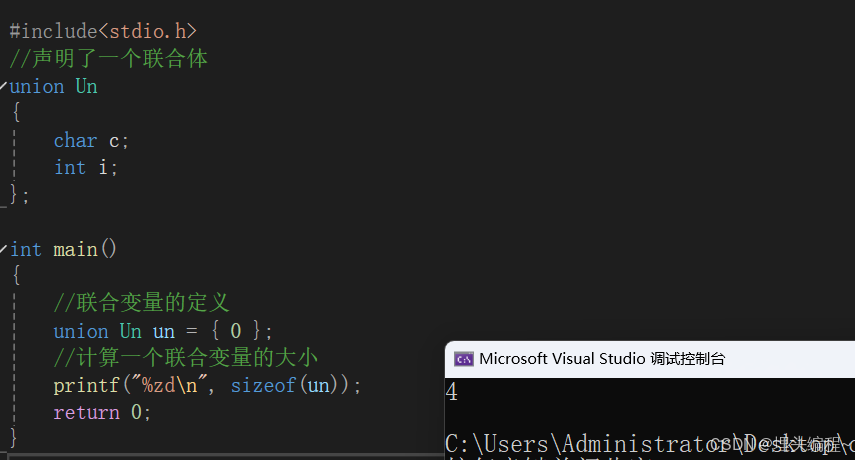Click the sizeof keyword in printf line
The width and height of the screenshot is (855, 460).
263,385
